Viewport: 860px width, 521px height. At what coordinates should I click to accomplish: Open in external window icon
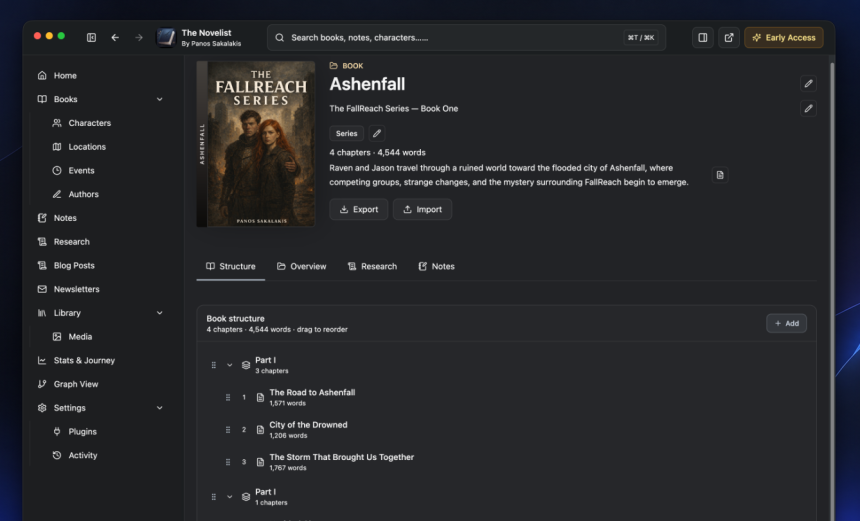[729, 37]
